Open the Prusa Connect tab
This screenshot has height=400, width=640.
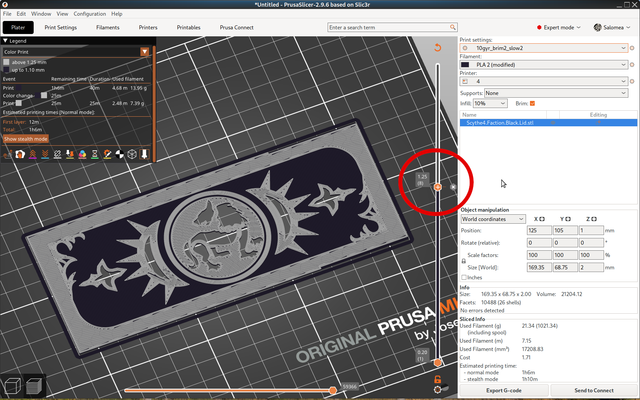pos(236,27)
